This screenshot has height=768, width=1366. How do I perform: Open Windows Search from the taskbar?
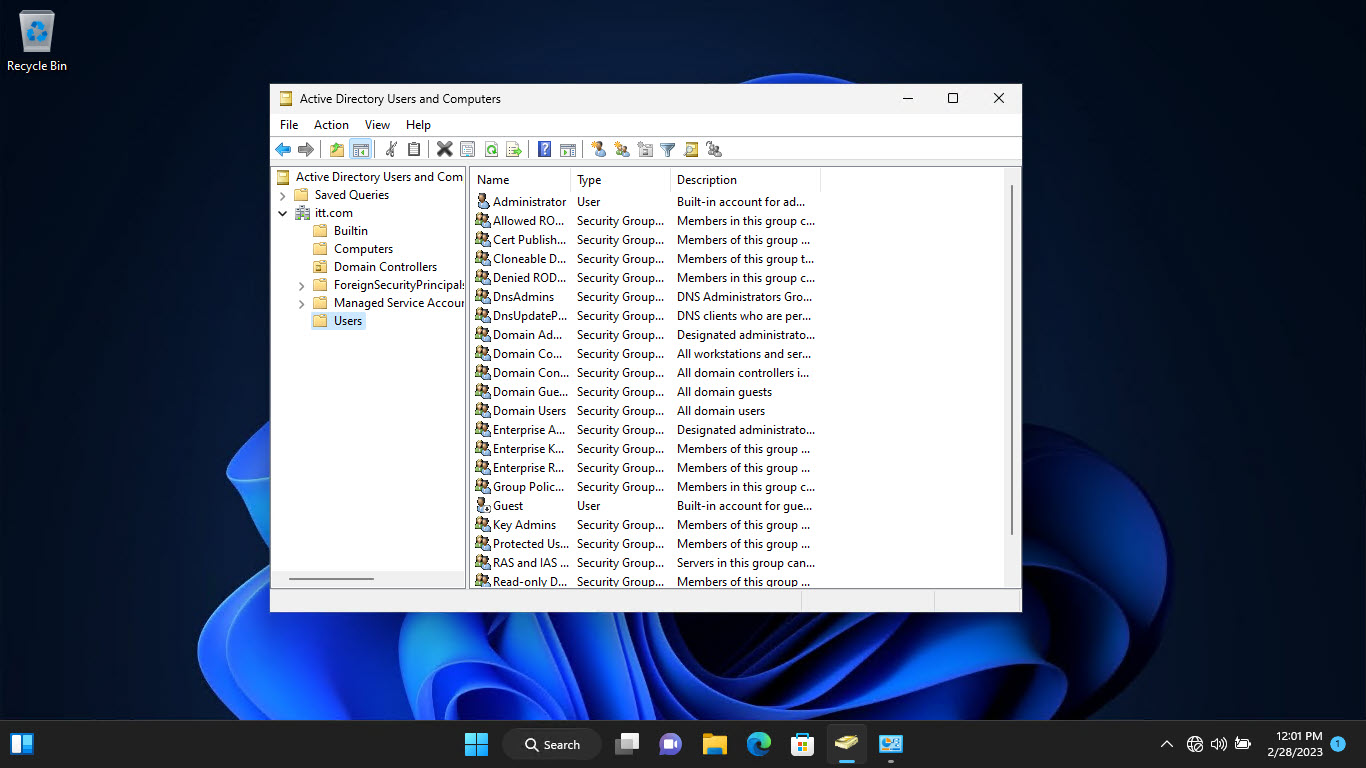coord(552,744)
